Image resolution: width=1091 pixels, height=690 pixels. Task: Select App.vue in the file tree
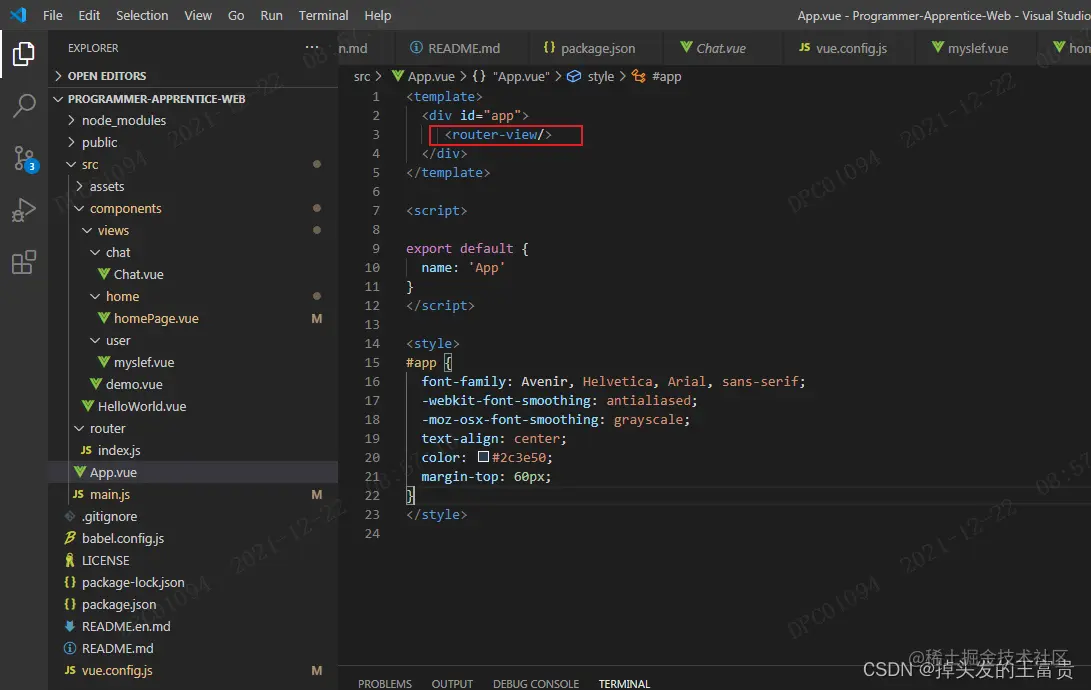pyautogui.click(x=193, y=472)
